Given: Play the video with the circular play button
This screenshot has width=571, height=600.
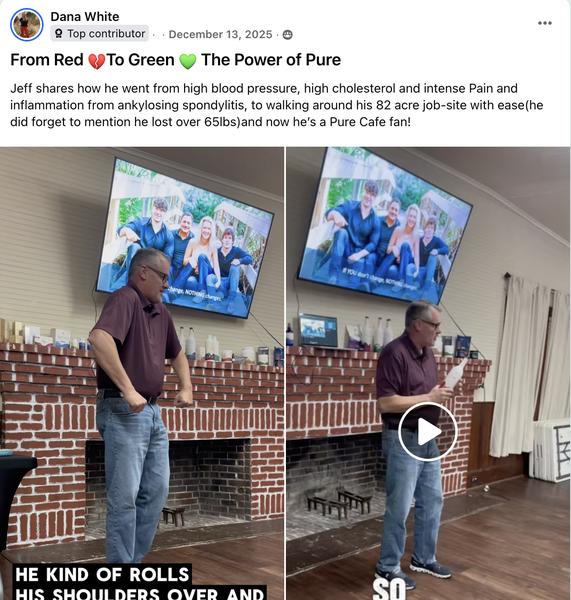Looking at the screenshot, I should tap(427, 431).
